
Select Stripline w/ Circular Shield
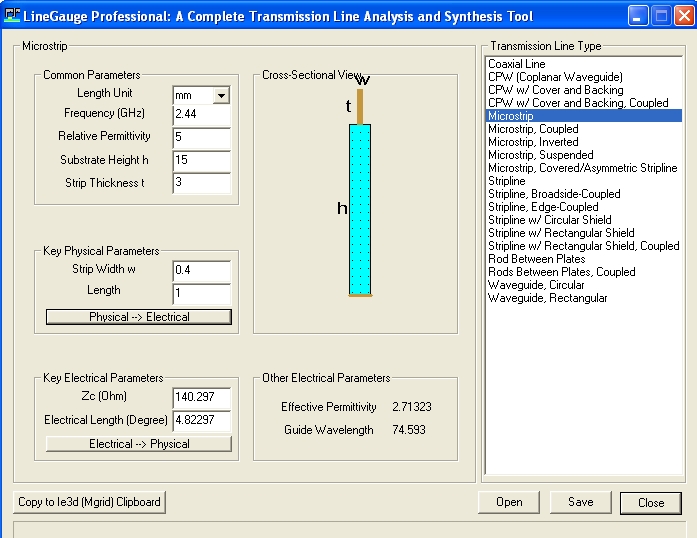pyautogui.click(x=584, y=220)
